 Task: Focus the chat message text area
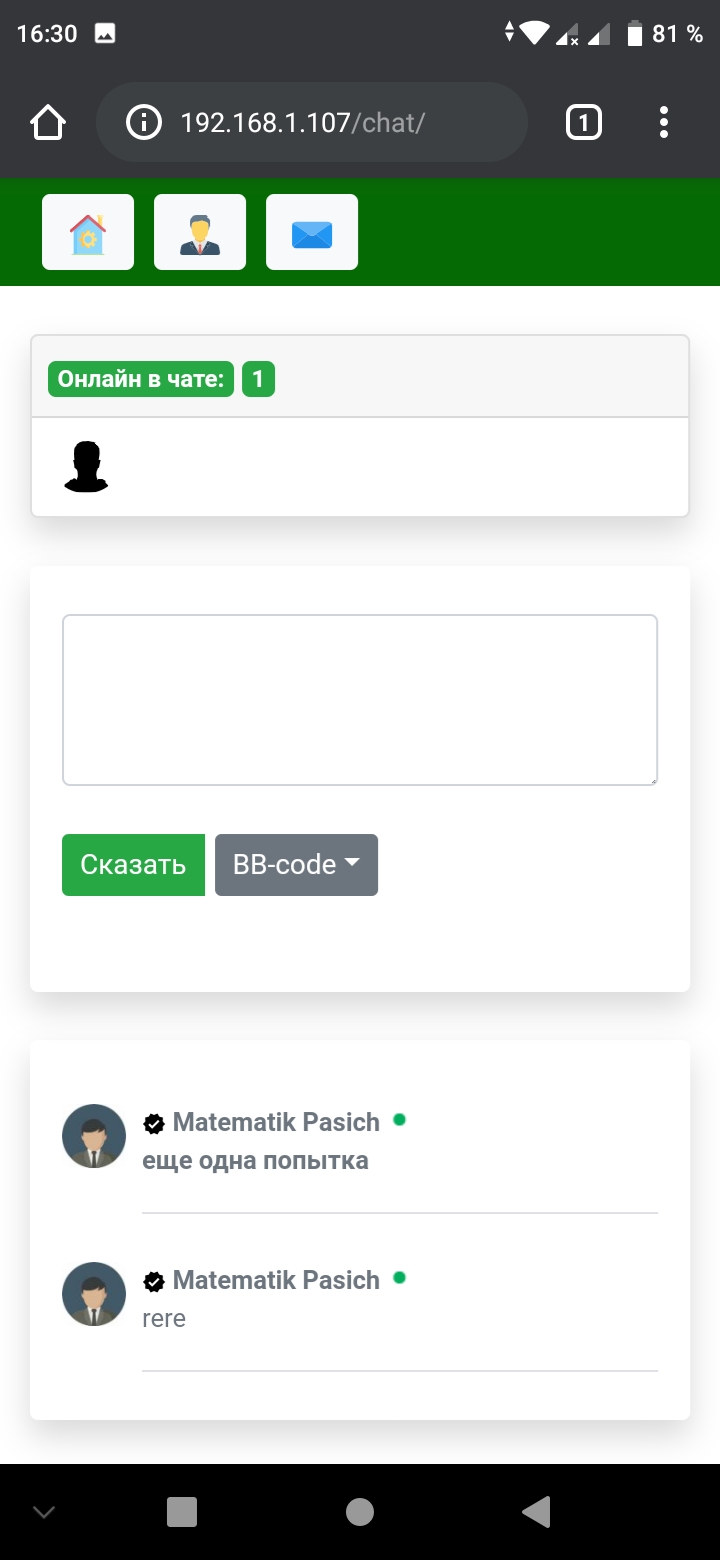[x=360, y=700]
